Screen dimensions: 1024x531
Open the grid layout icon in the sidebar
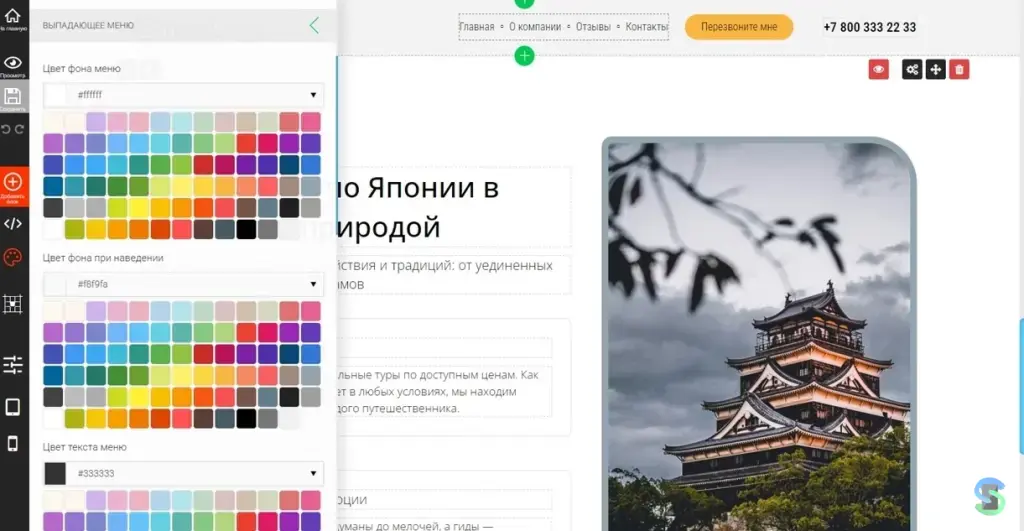[x=13, y=303]
